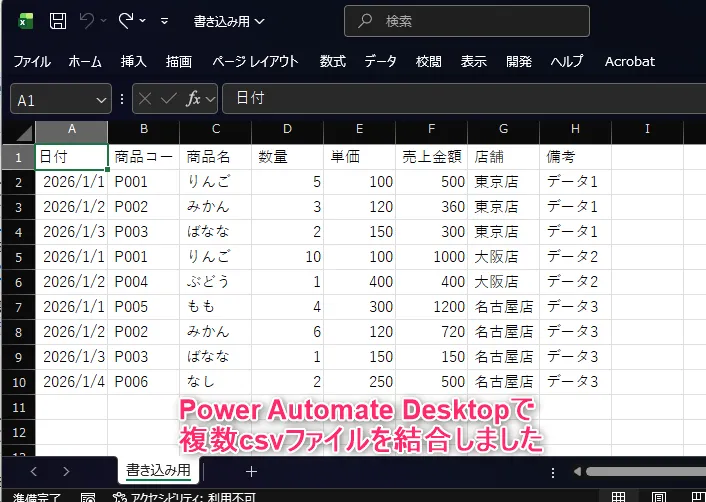Viewport: 706px width, 502px height.
Task: Open the redo history dropdown arrow
Action: coord(144,20)
